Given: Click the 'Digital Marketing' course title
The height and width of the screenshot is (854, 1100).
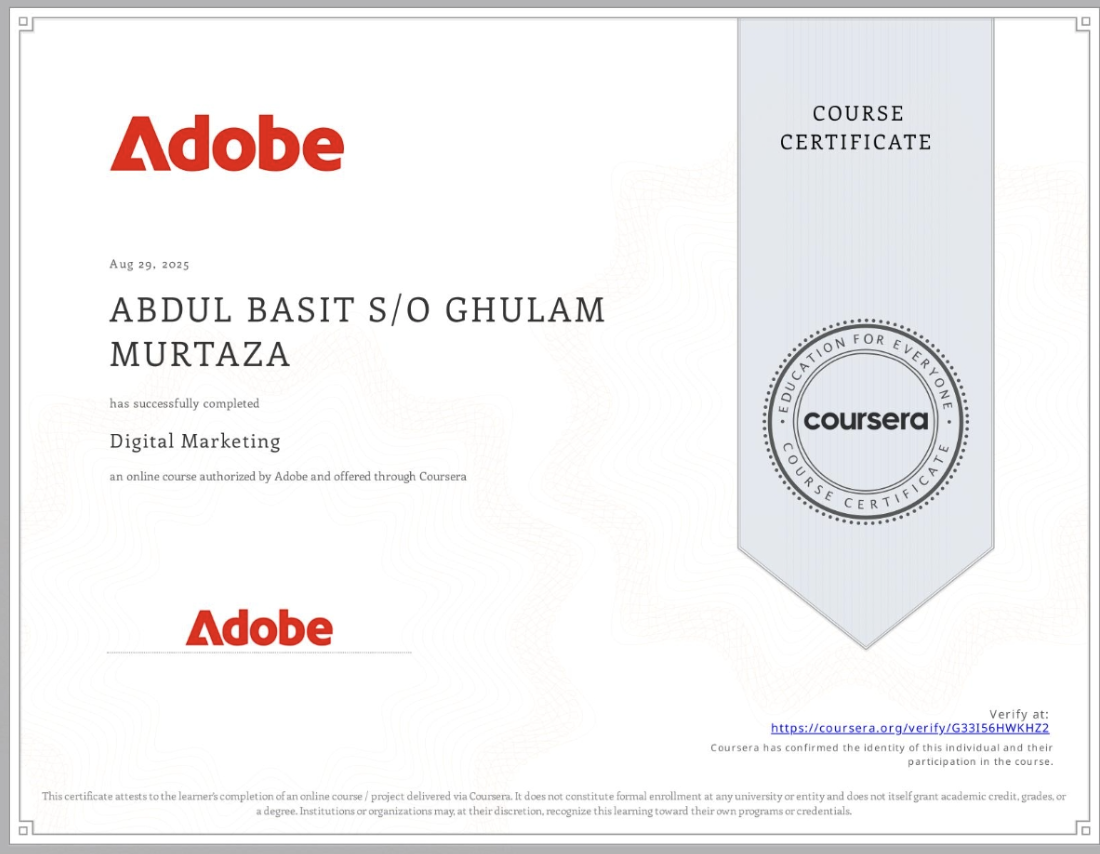Looking at the screenshot, I should tap(195, 441).
